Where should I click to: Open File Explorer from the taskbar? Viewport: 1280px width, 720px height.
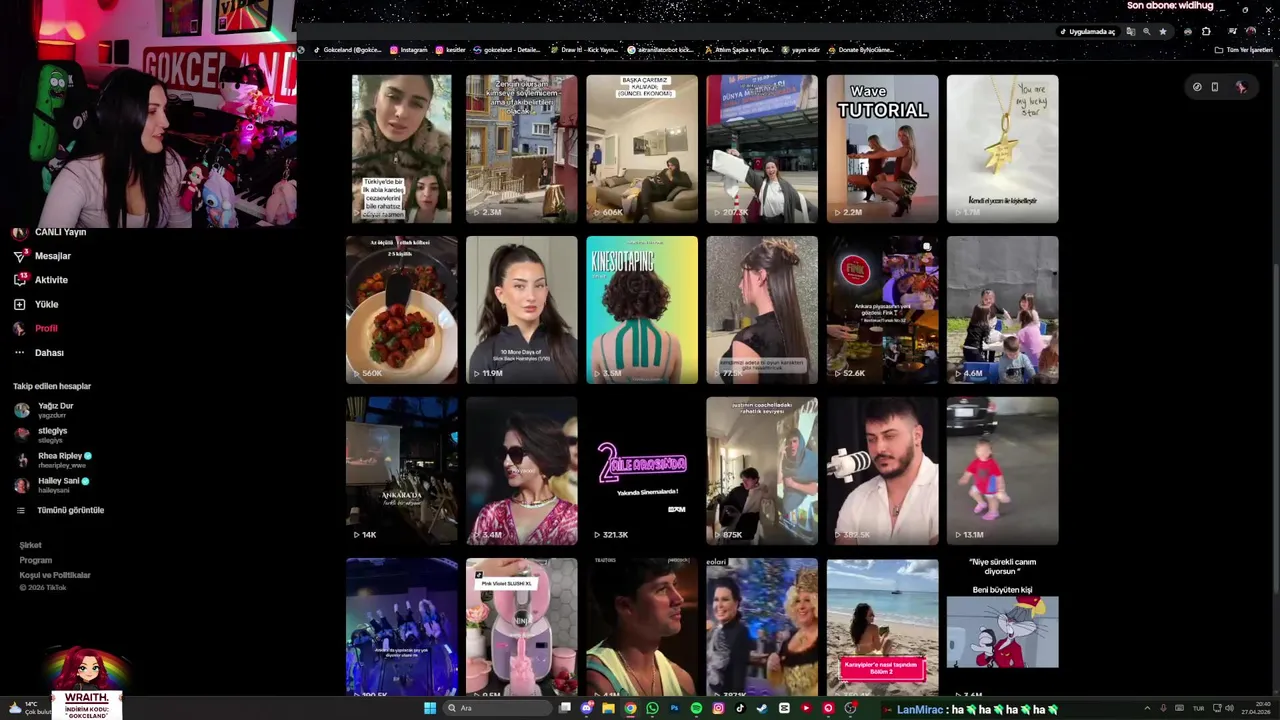tap(608, 708)
